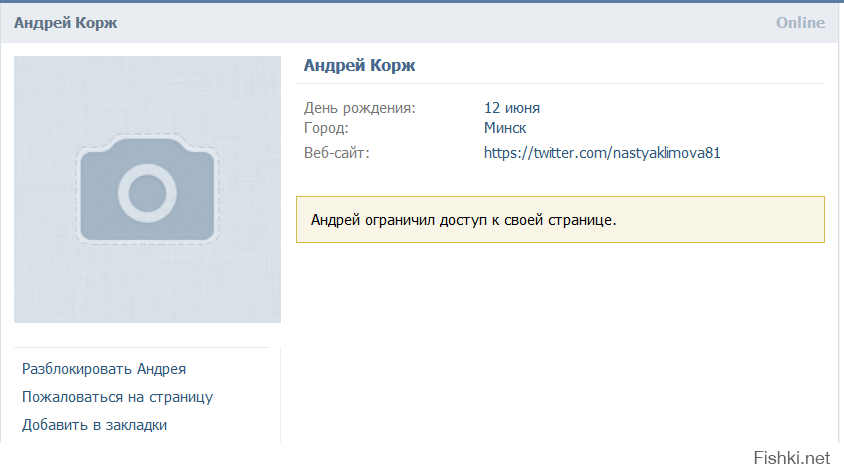This screenshot has height=473, width=844.
Task: Choose Разблокировать Андрея in the side menu
Action: pos(104,369)
